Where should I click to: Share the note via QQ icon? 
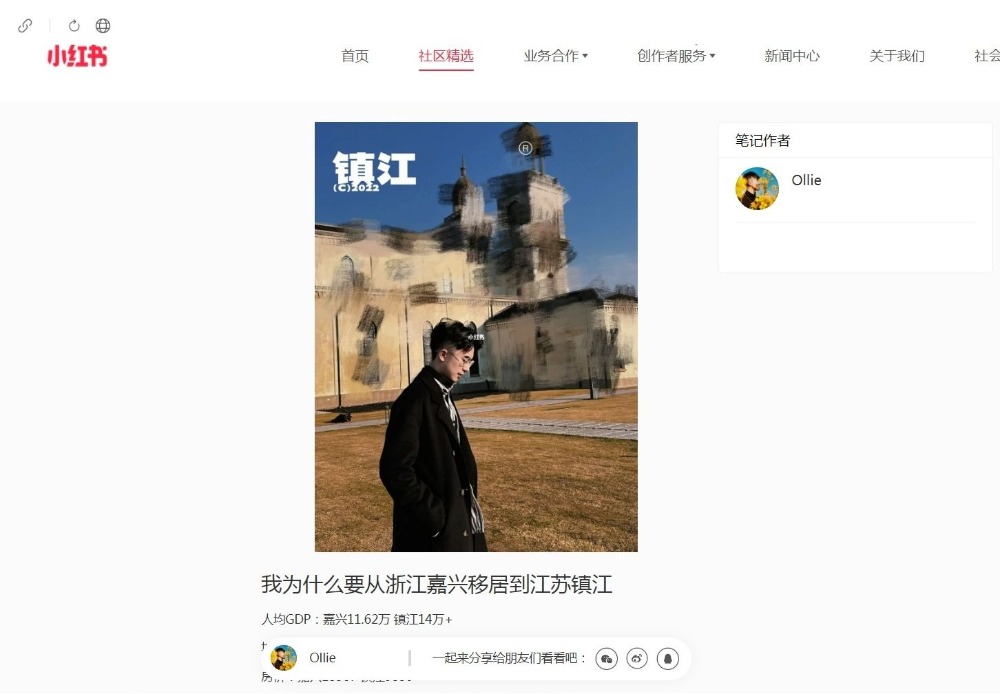click(x=668, y=658)
